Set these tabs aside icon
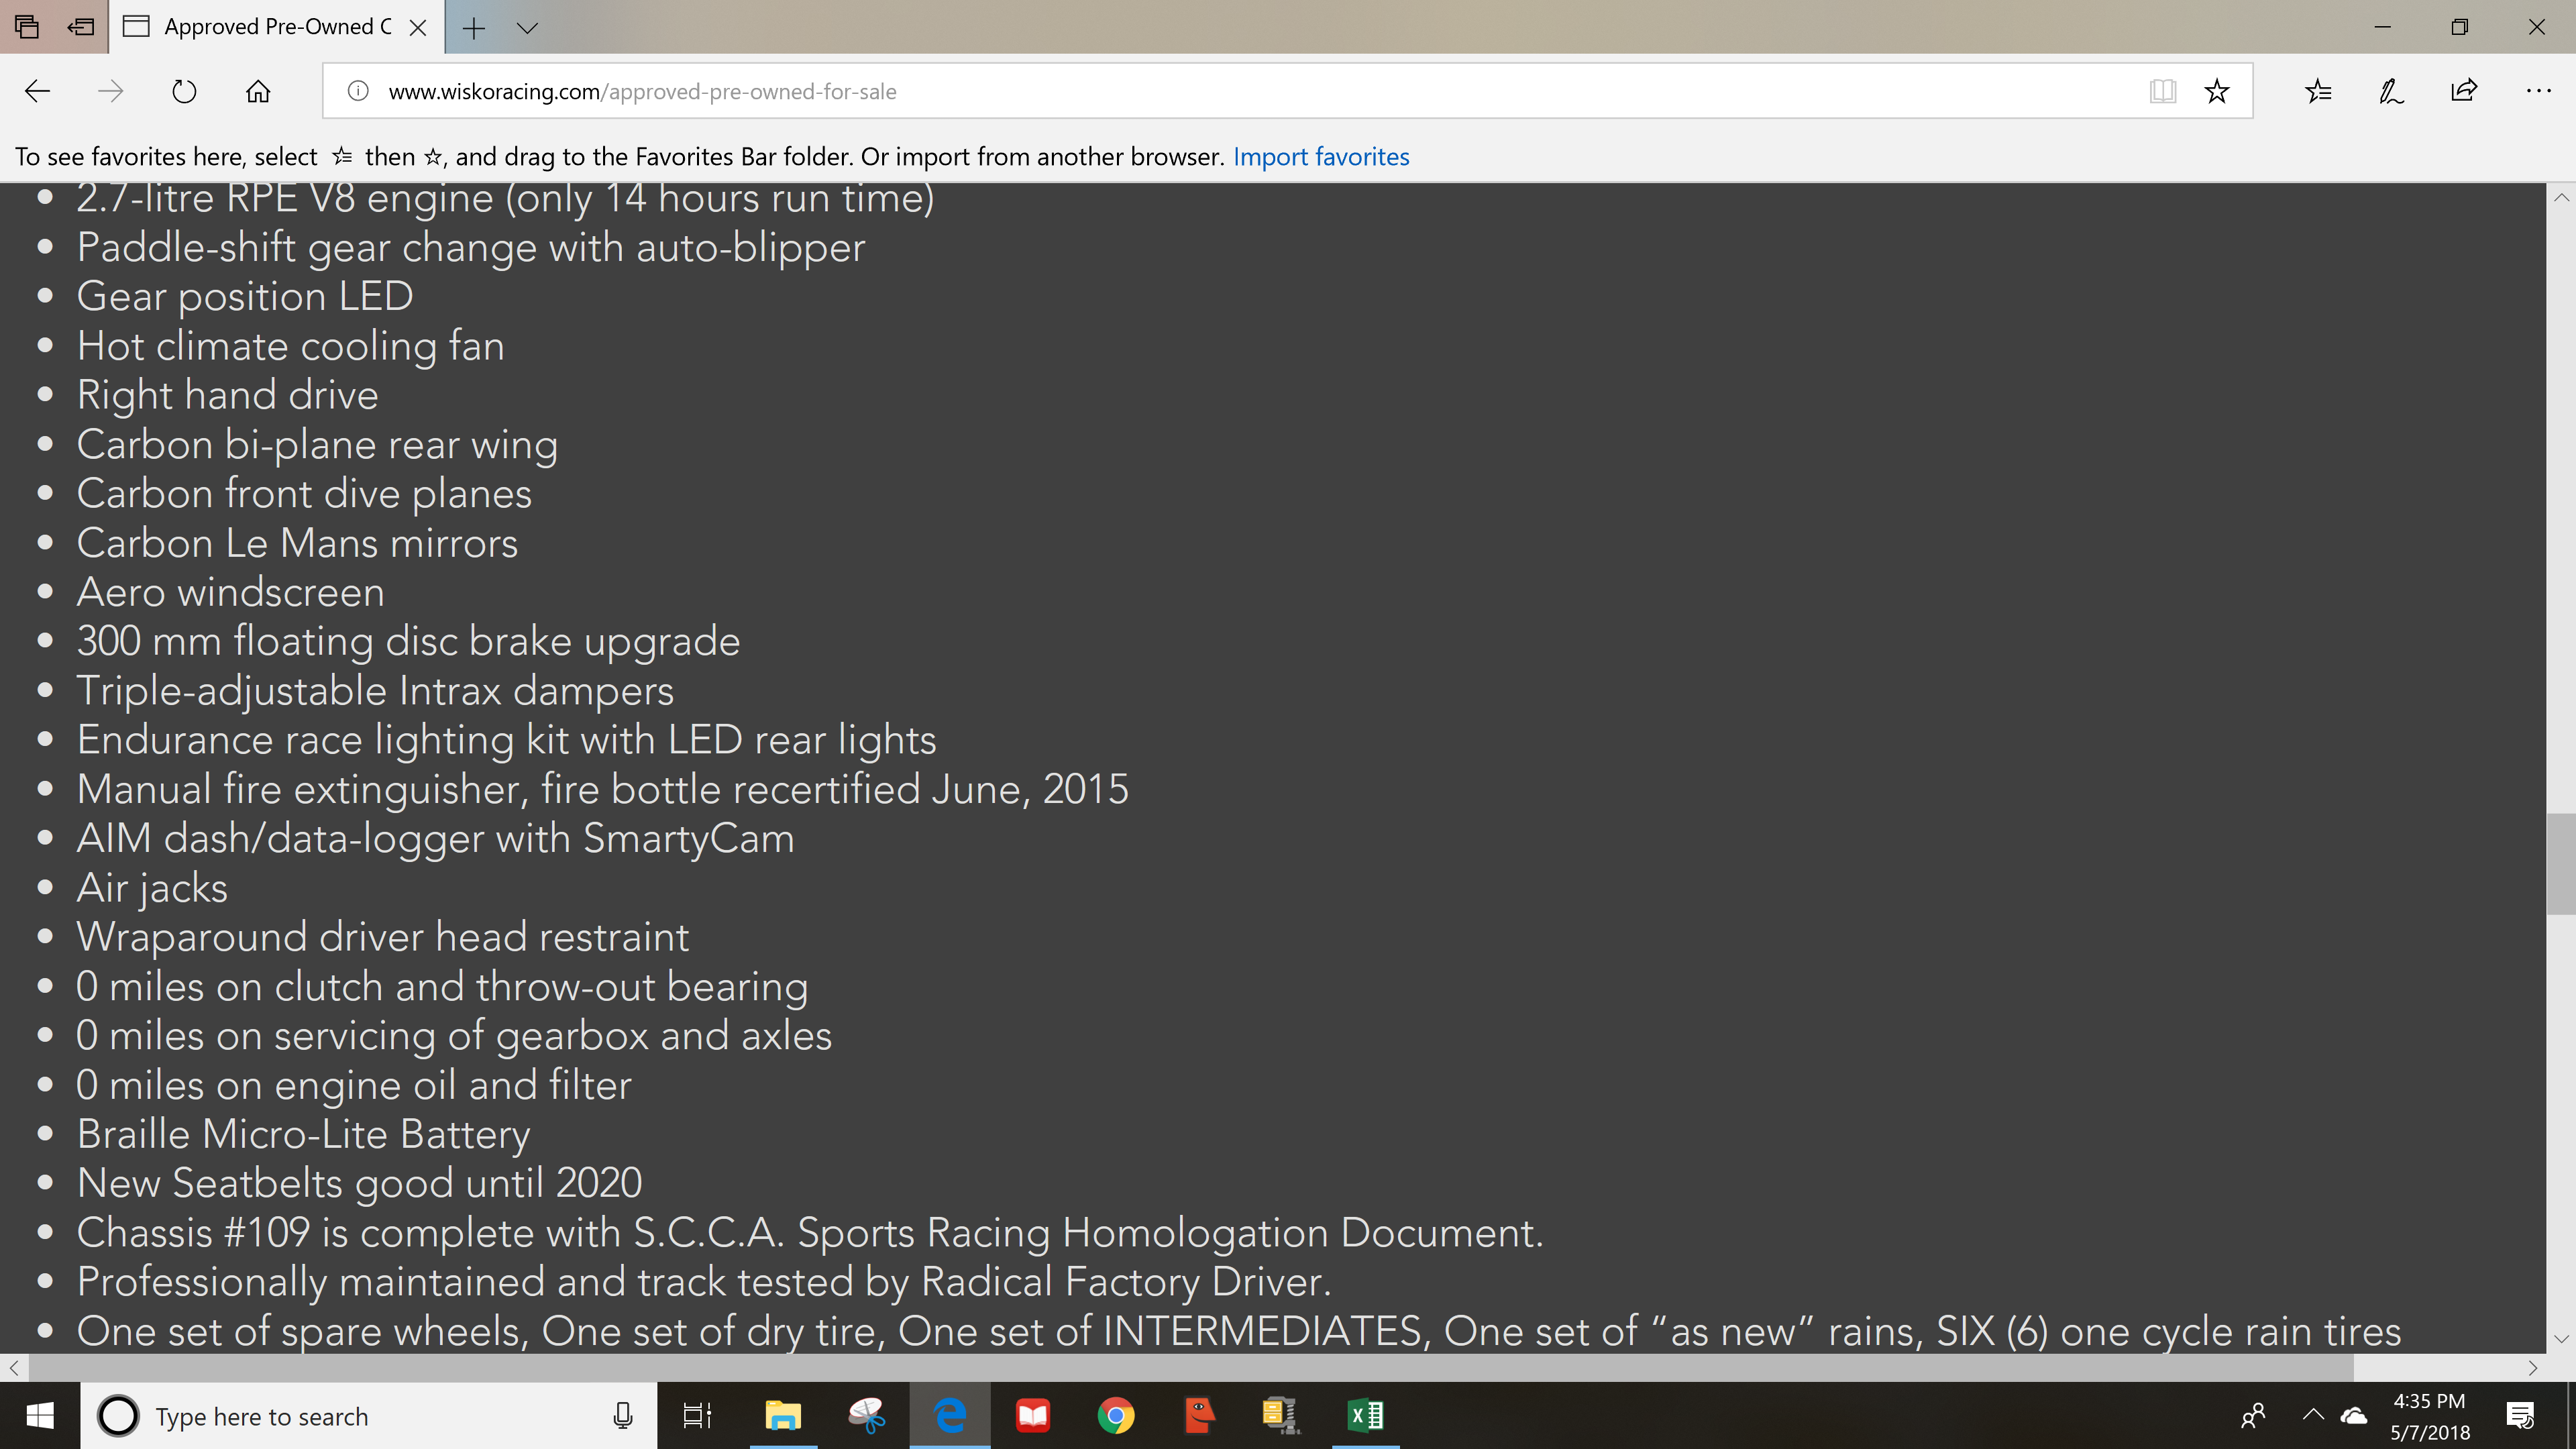The width and height of the screenshot is (2576, 1449). coord(81,27)
